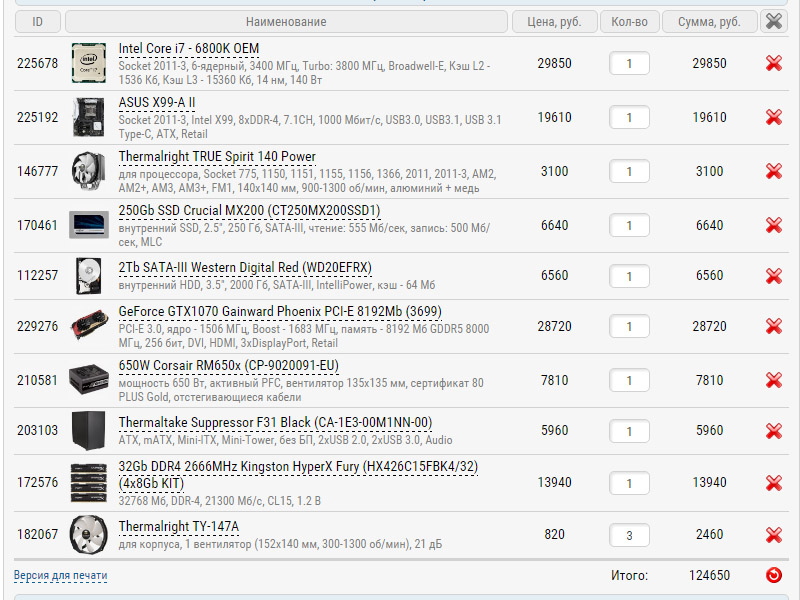Open Intel Core i7 - 6800K OEM link
Viewport: 800px width, 600px height.
189,48
